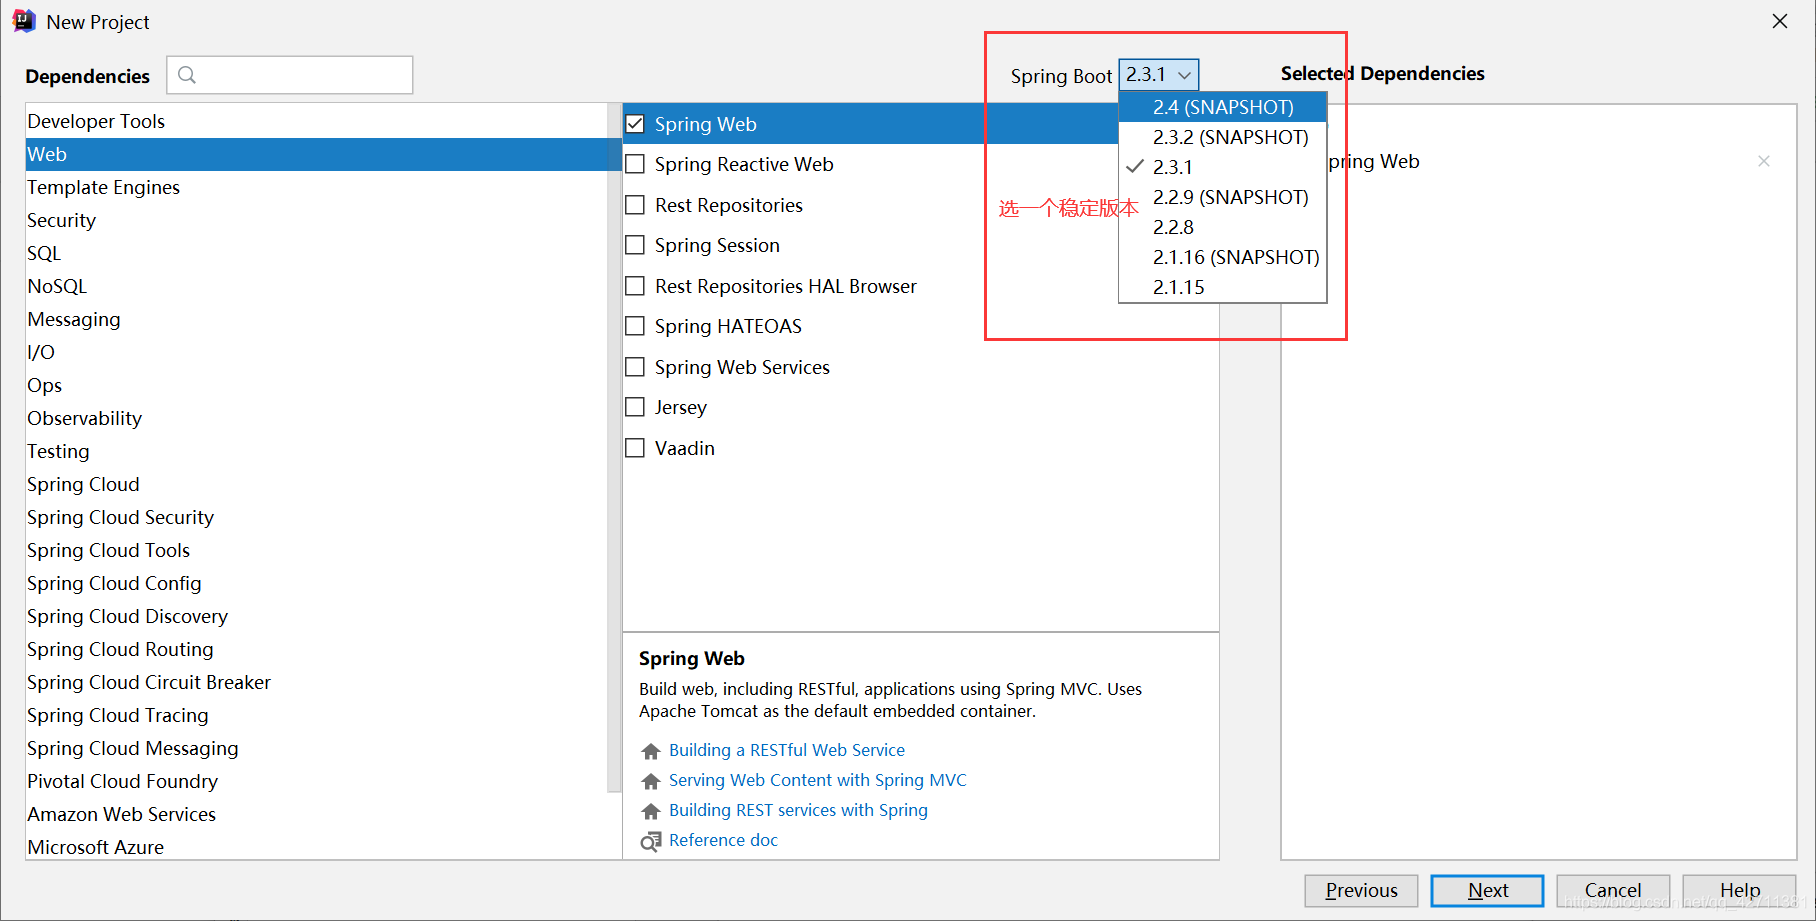Viewport: 1816px width, 921px height.
Task: Select version 2.1.15 from list
Action: pos(1223,287)
